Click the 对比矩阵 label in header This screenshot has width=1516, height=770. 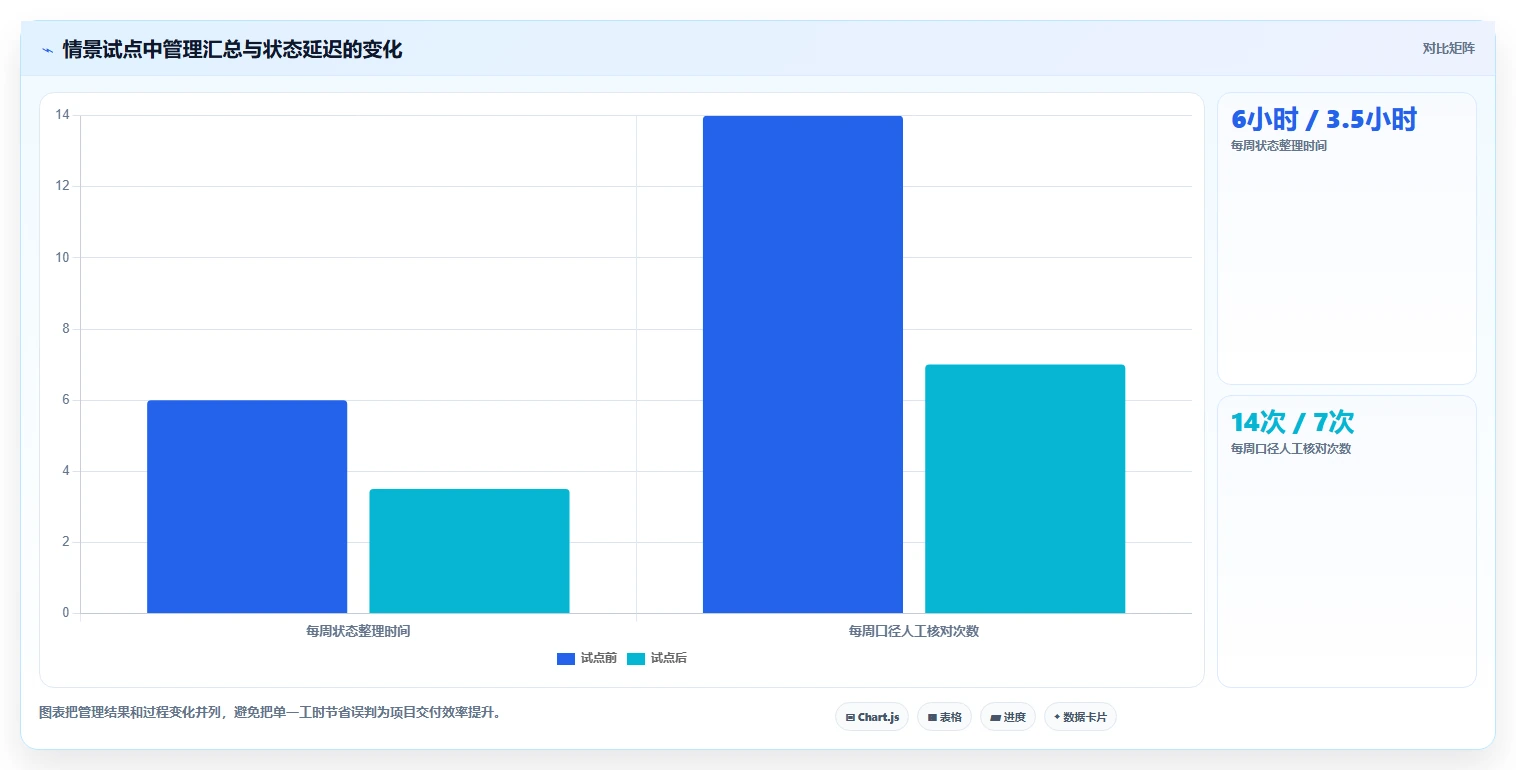click(x=1448, y=48)
